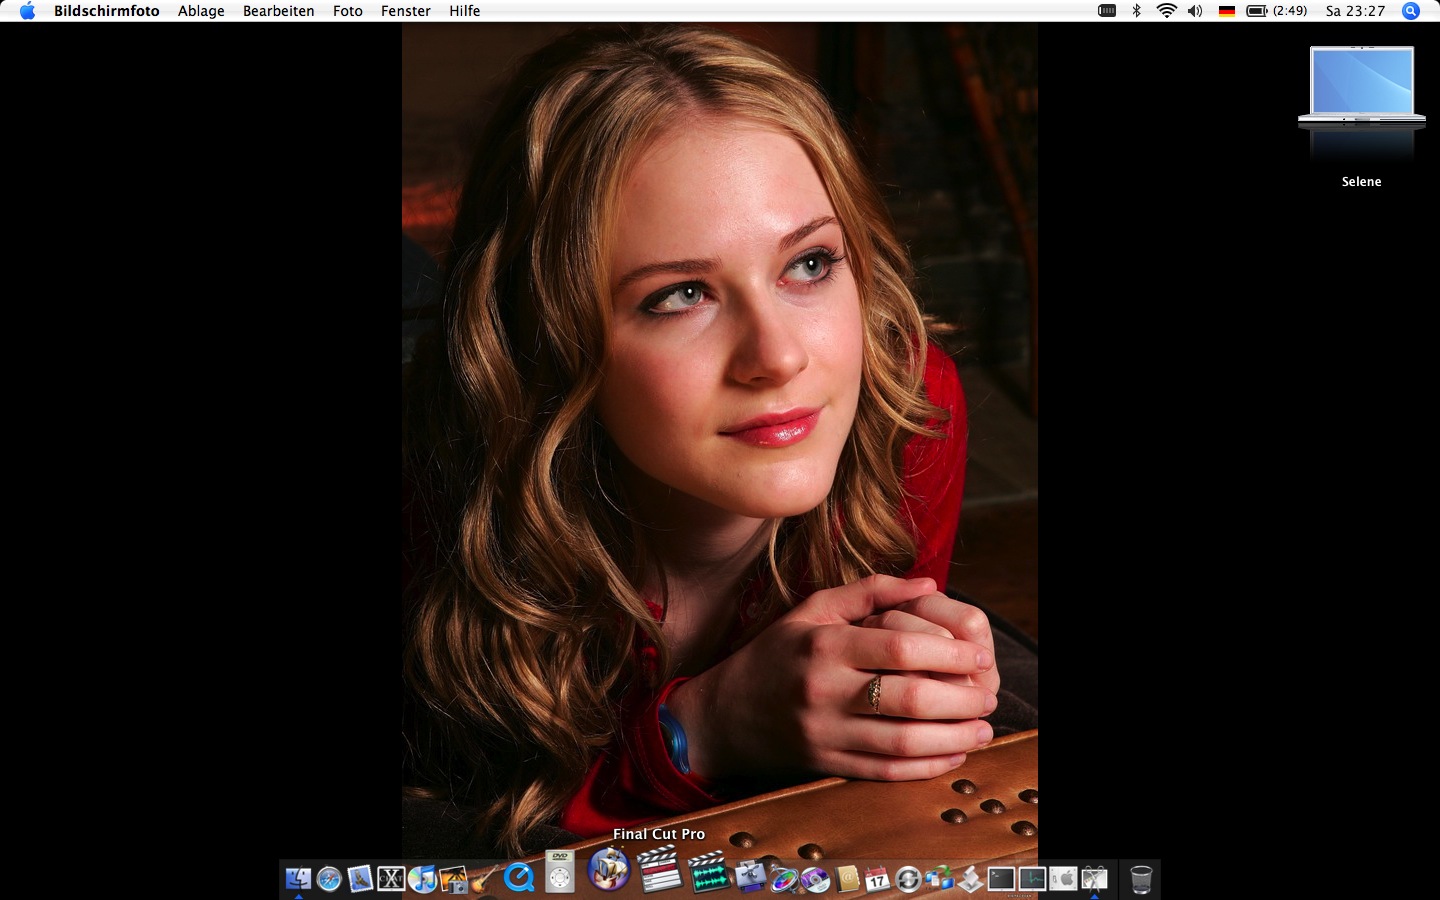This screenshot has width=1440, height=900.
Task: Open Address Book from Dock
Action: click(847, 879)
